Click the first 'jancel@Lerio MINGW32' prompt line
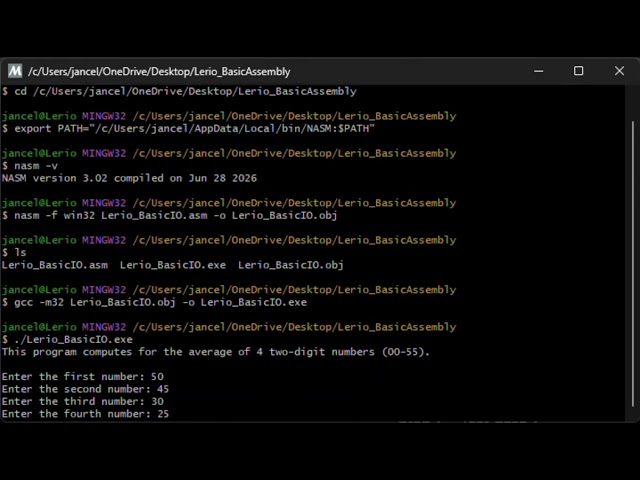640x480 pixels. pyautogui.click(x=229, y=116)
